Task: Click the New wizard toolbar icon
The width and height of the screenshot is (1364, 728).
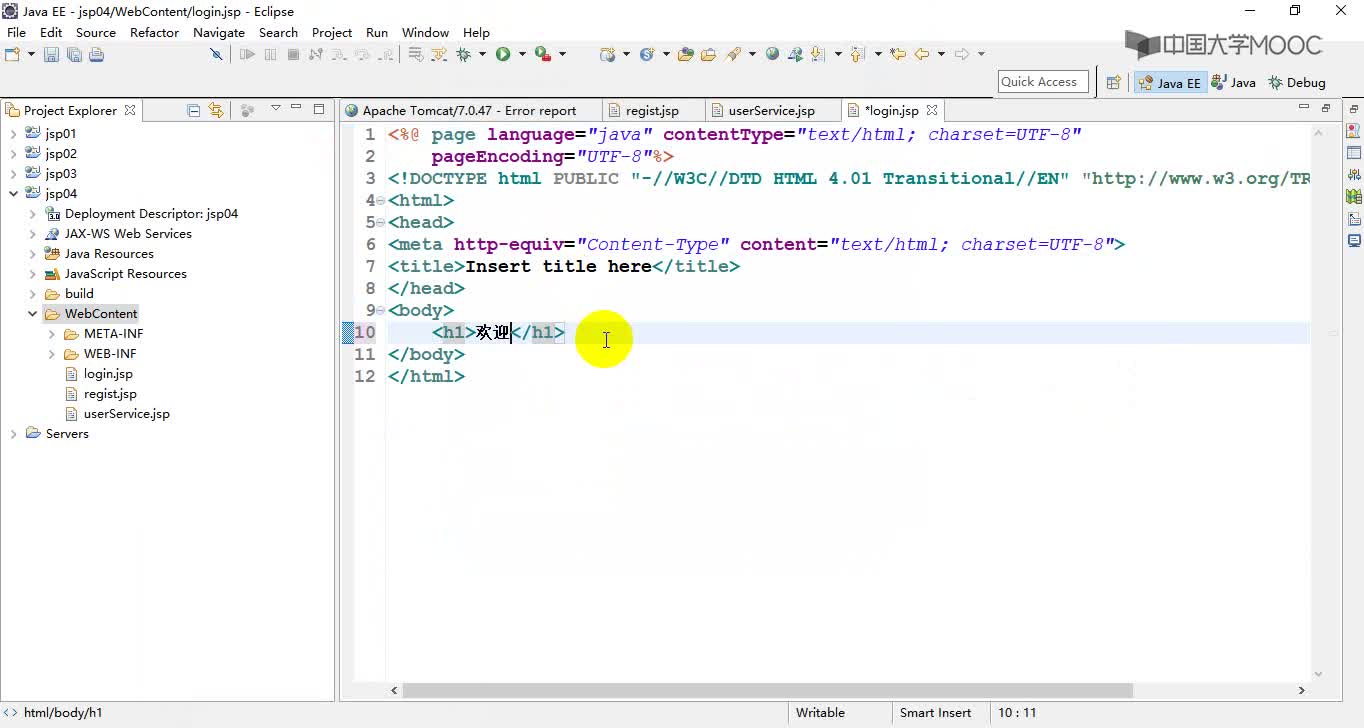Action: 13,54
